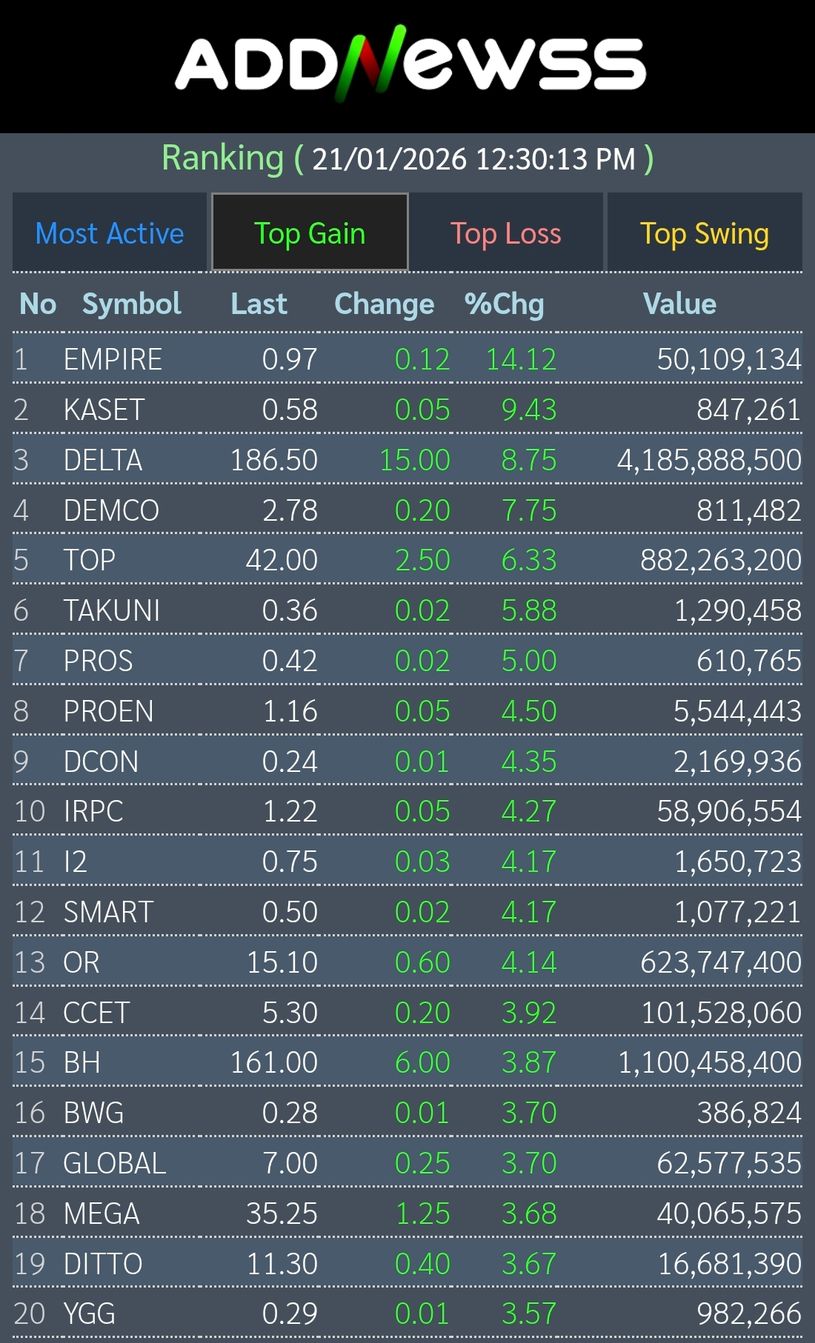The height and width of the screenshot is (1343, 815).
Task: Select the DELTA stock row
Action: (x=102, y=460)
